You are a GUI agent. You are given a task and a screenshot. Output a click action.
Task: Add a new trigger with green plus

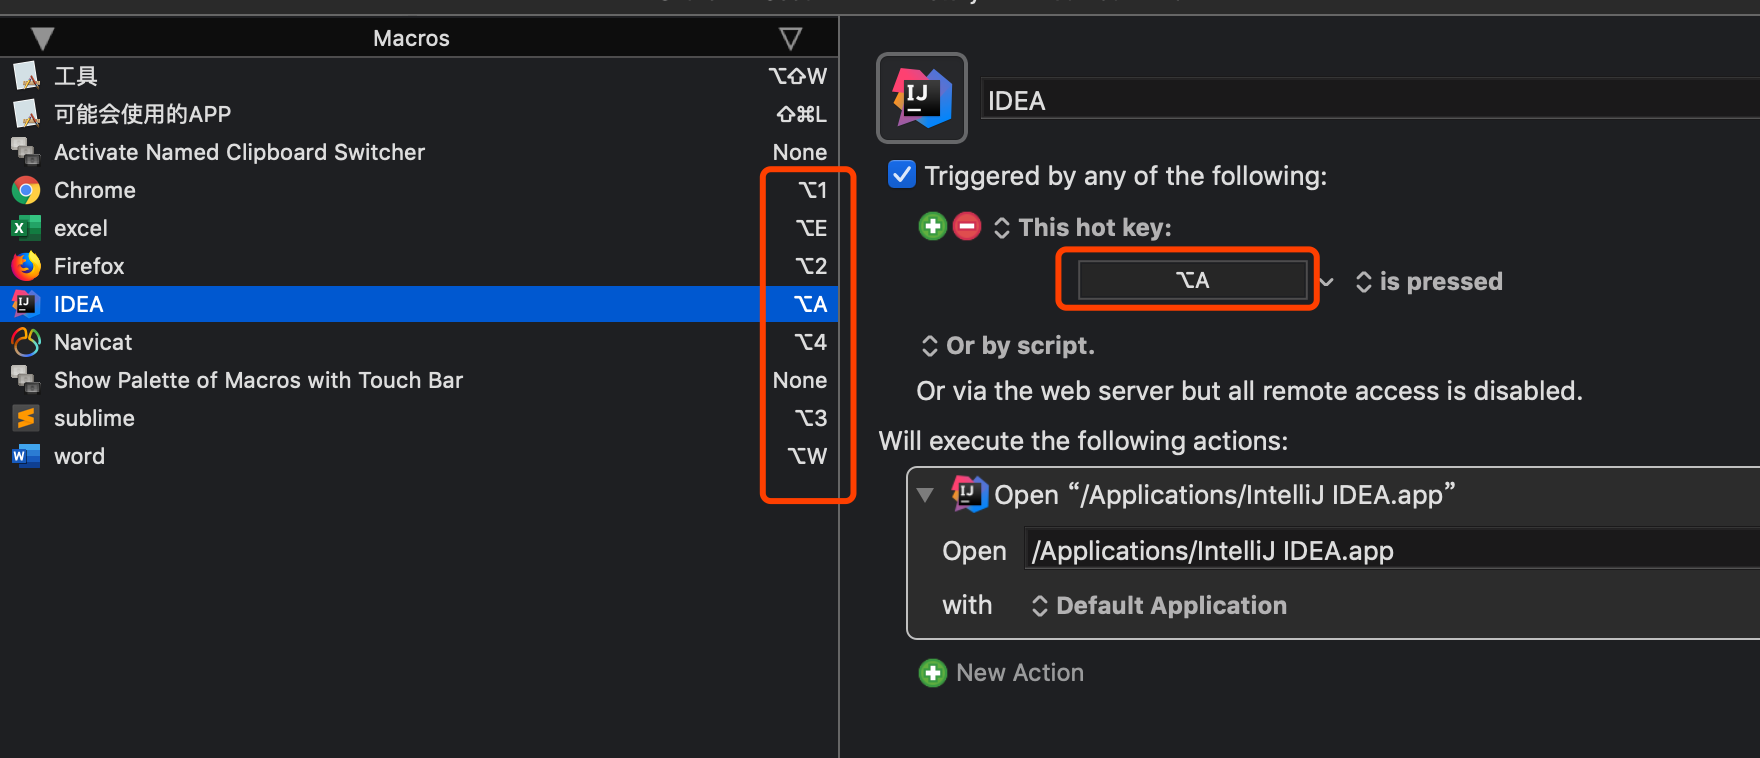(x=932, y=227)
